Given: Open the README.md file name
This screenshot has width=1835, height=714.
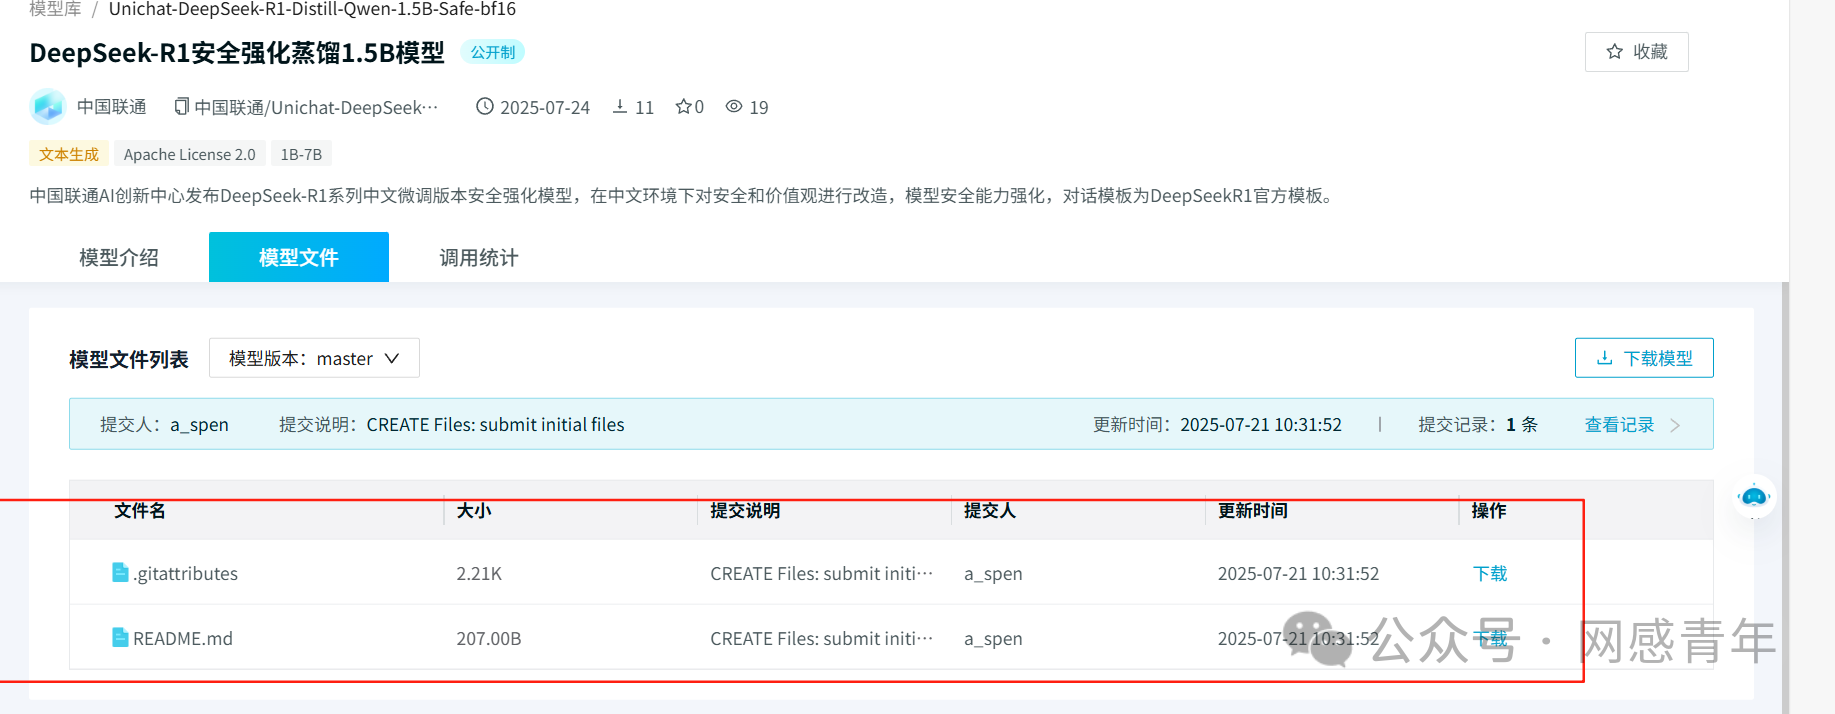Looking at the screenshot, I should point(183,638).
